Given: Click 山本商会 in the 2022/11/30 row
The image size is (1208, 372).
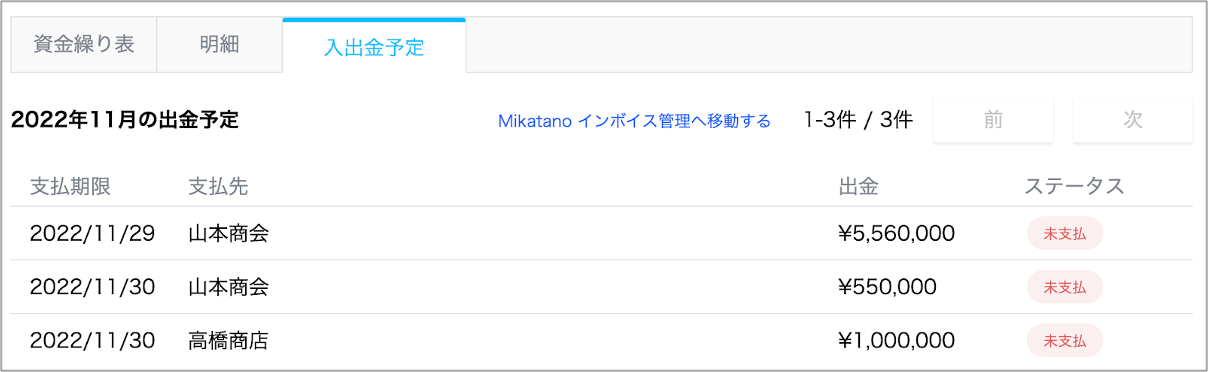Looking at the screenshot, I should pos(229,287).
